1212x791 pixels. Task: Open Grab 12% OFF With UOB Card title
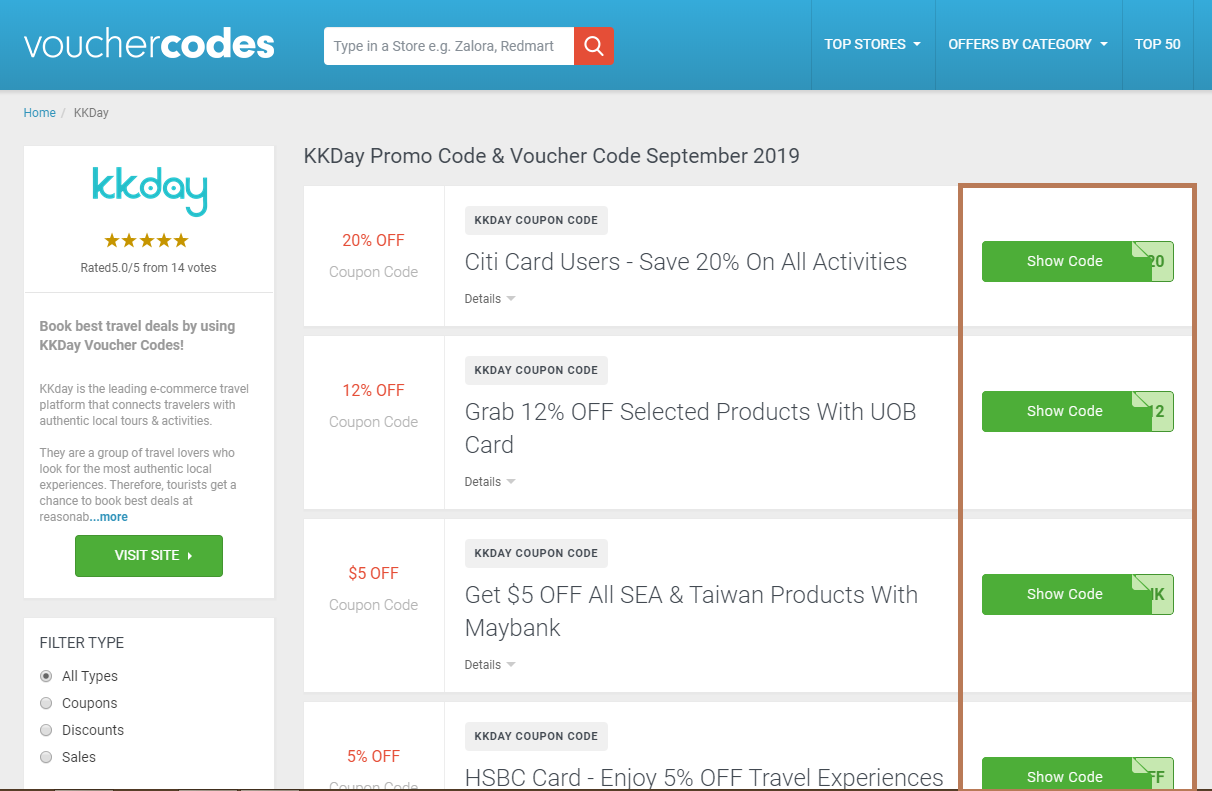(x=691, y=428)
